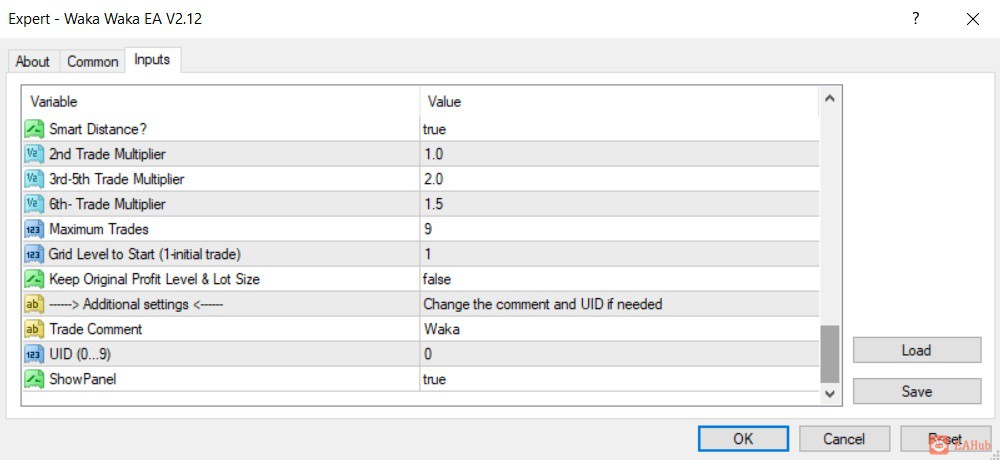Click the 'ShowPanel' variable name

83,379
